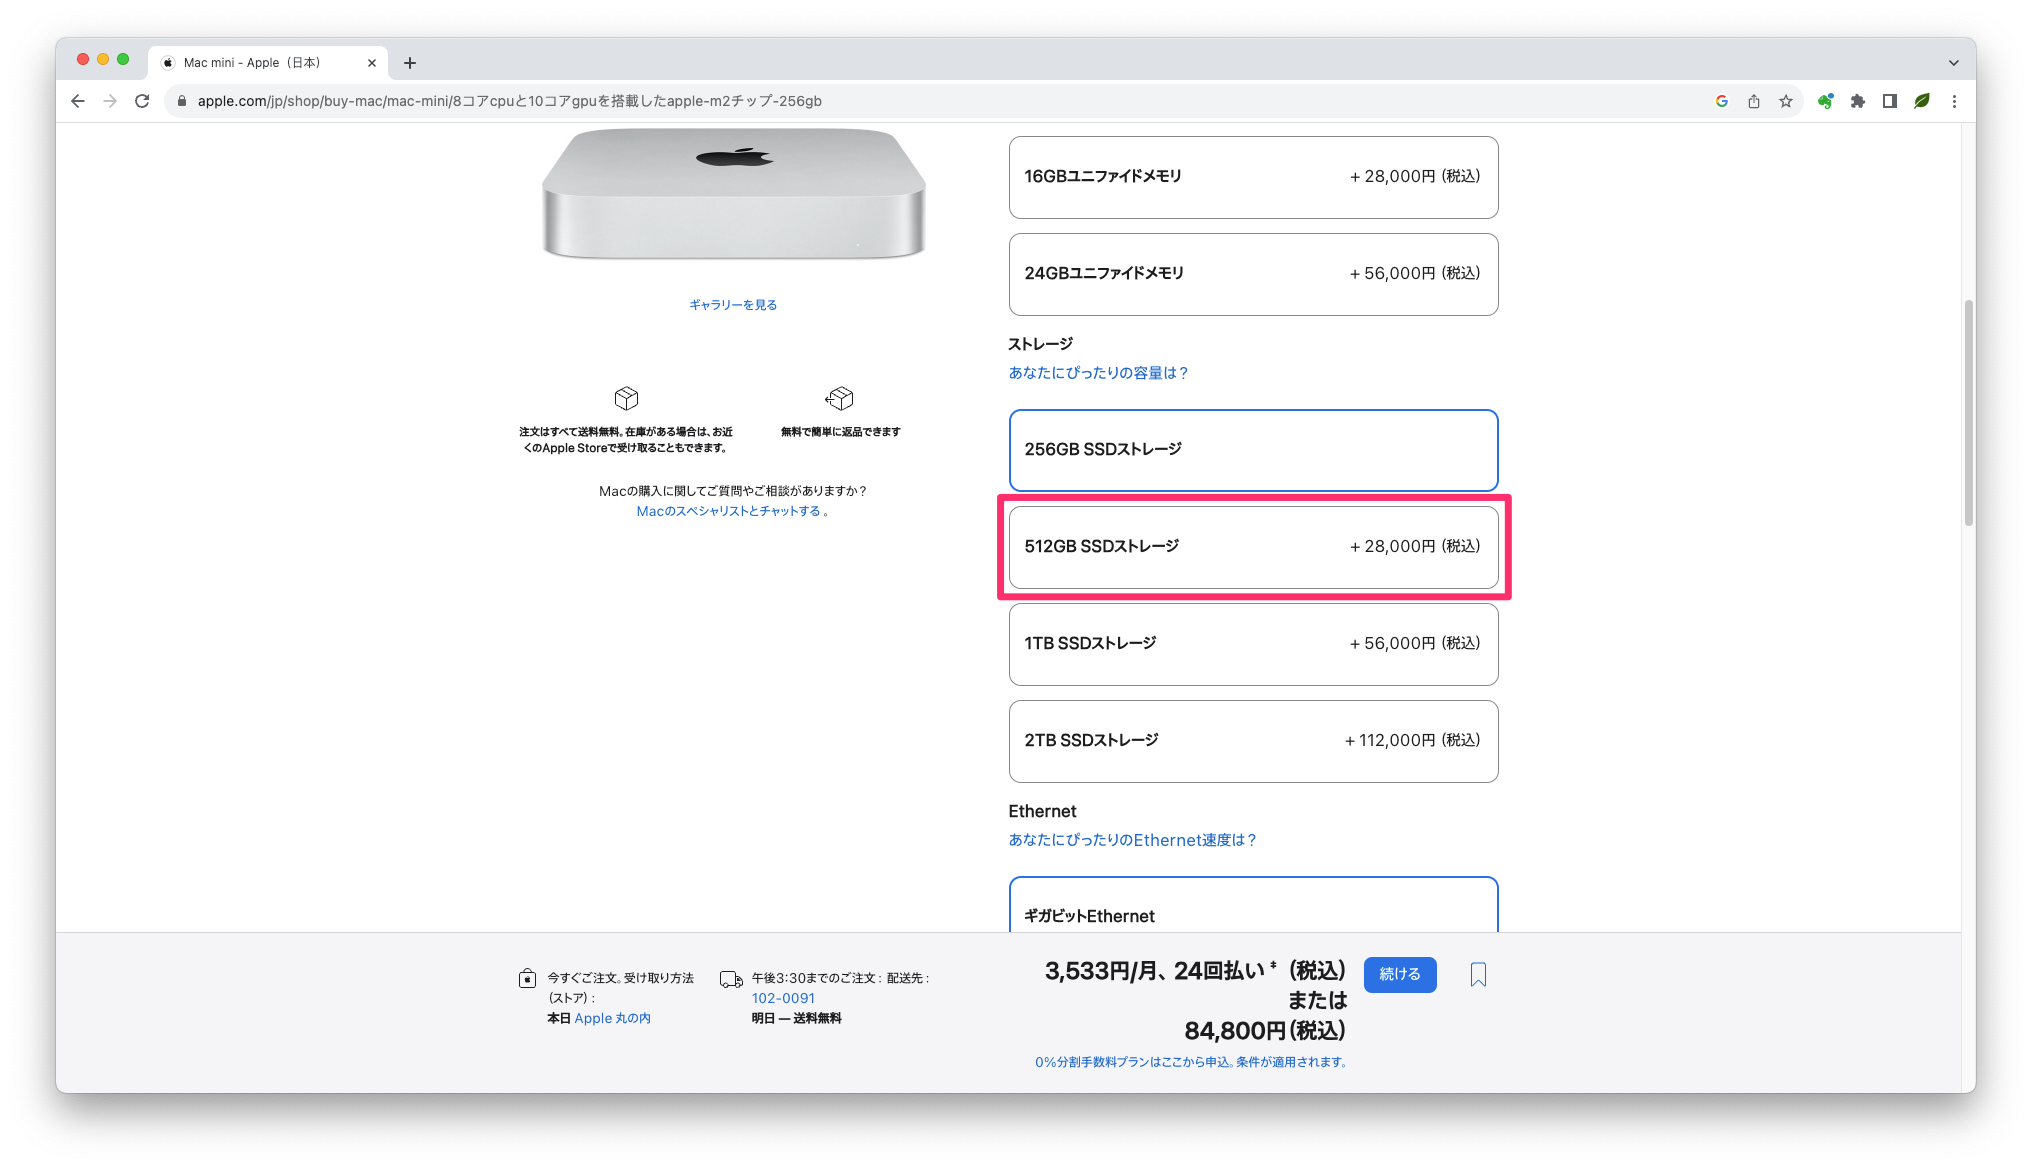Choose the 2TB SSD storage option

[1253, 741]
